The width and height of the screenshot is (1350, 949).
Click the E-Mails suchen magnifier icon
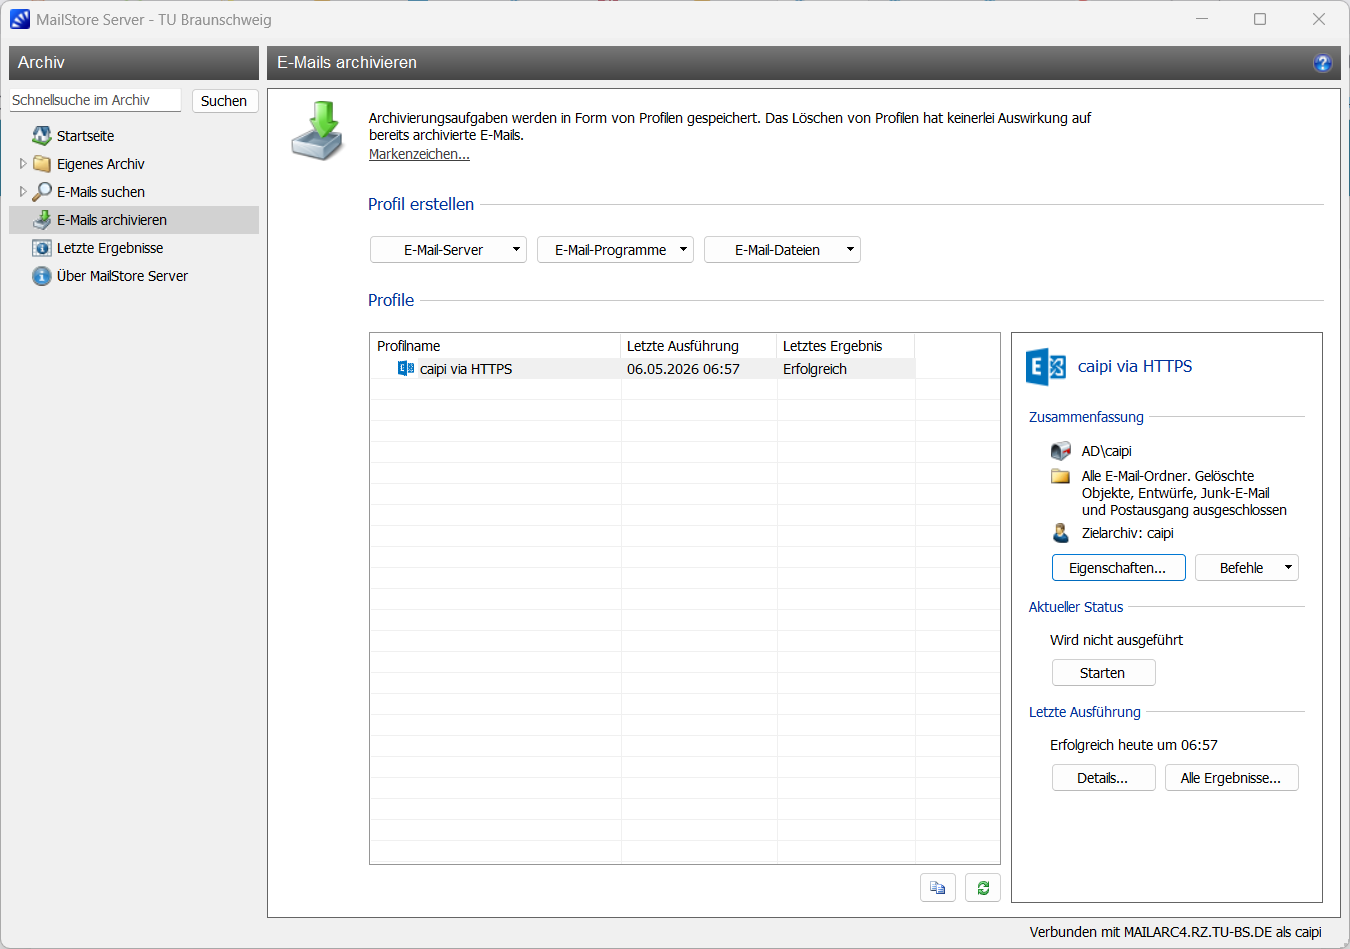pos(42,191)
